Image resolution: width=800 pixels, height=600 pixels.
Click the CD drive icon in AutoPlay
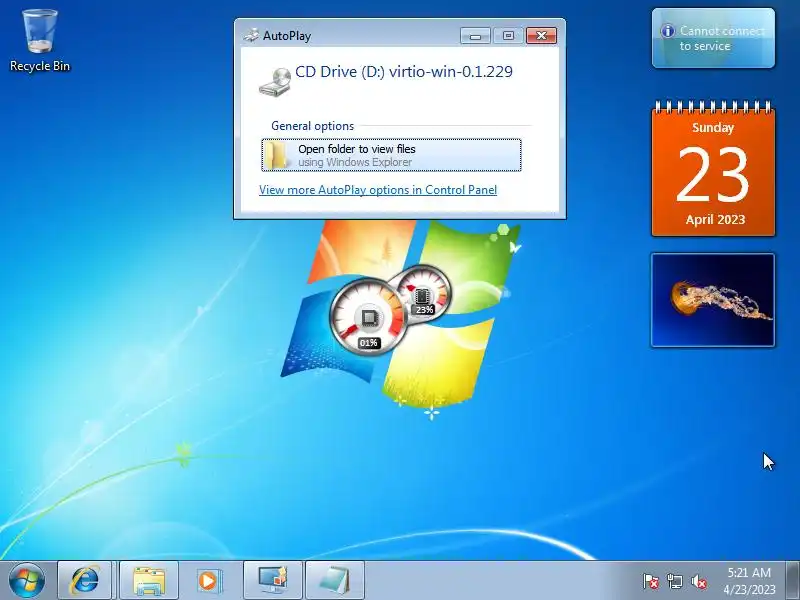274,82
